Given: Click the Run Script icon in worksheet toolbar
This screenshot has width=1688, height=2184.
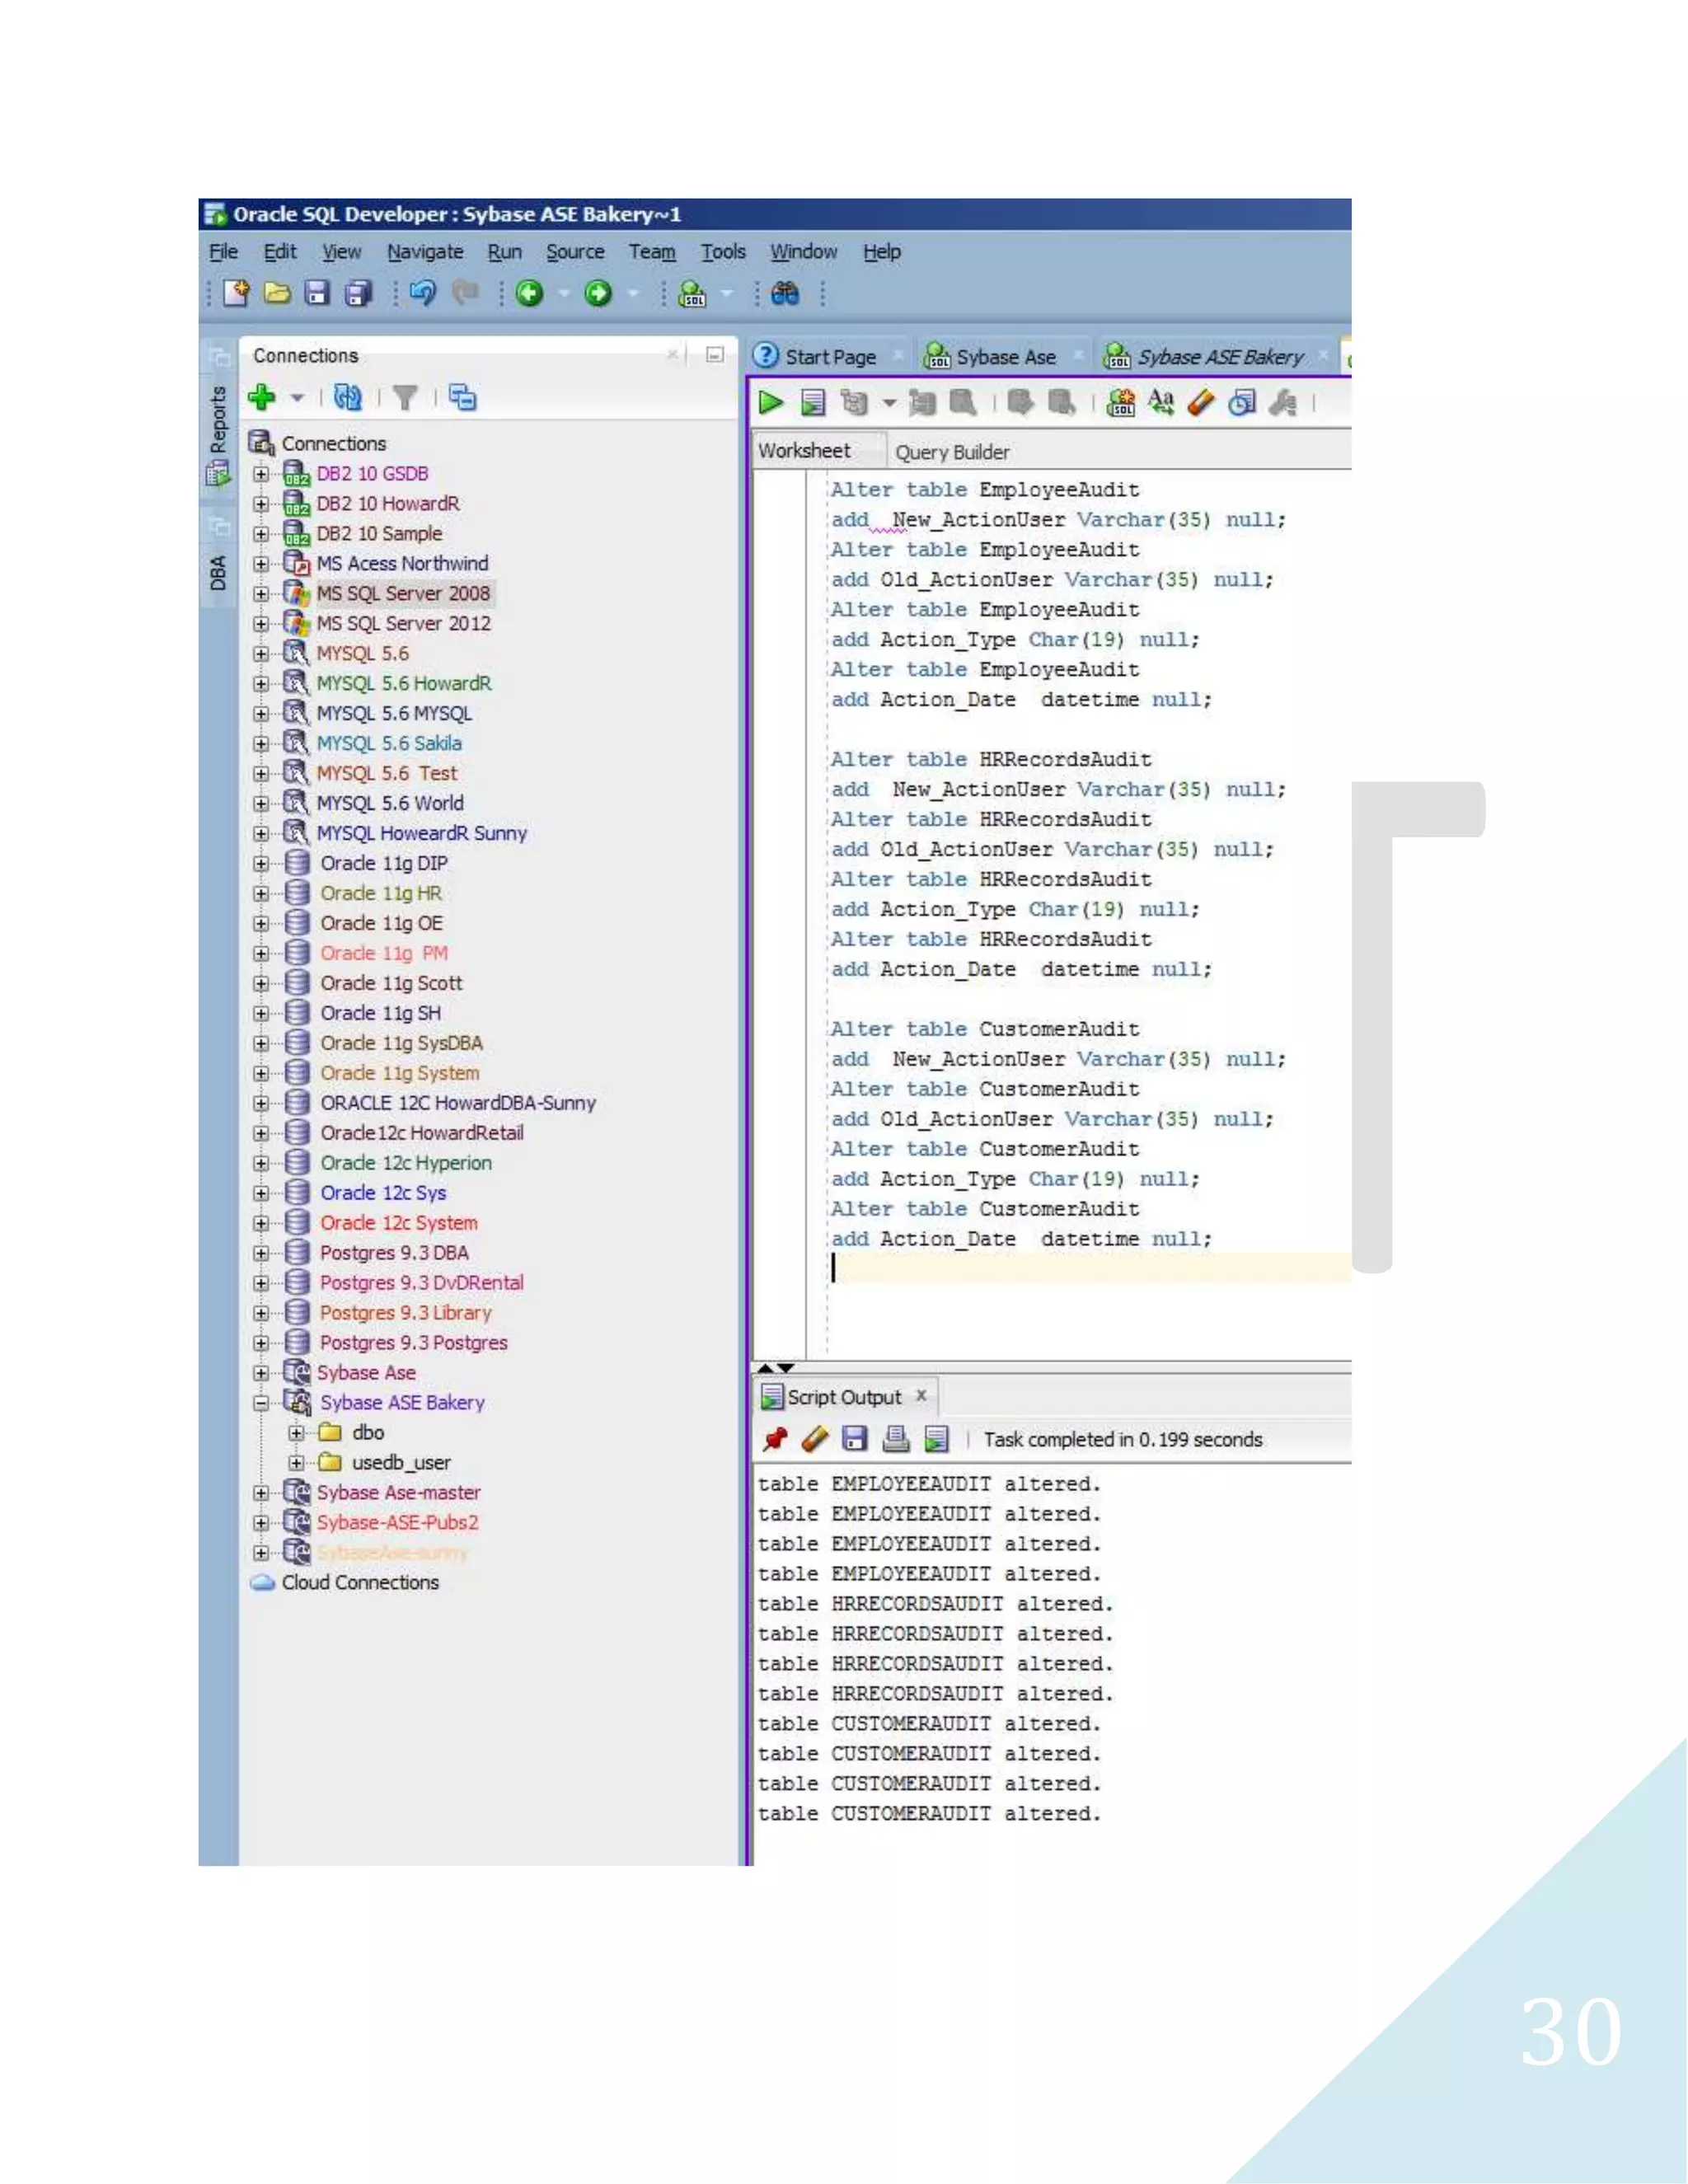Looking at the screenshot, I should pos(813,403).
